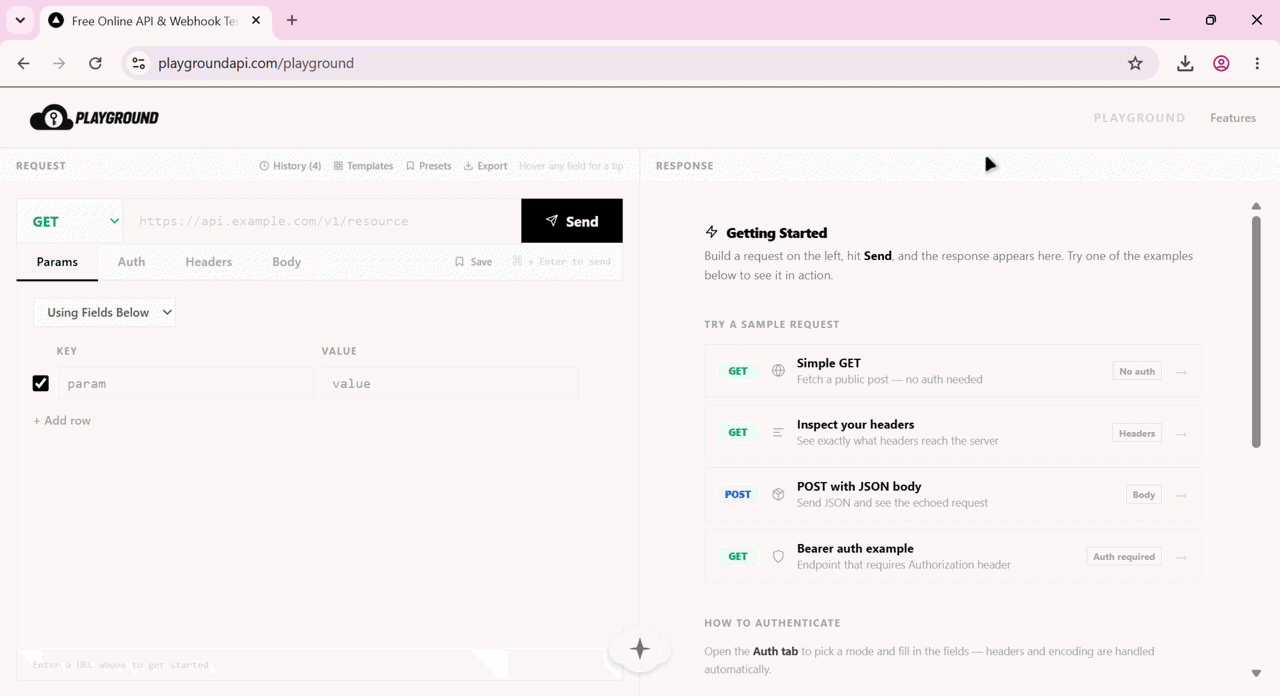Image resolution: width=1280 pixels, height=696 pixels.
Task: Open a new browser tab
Action: pyautogui.click(x=292, y=20)
